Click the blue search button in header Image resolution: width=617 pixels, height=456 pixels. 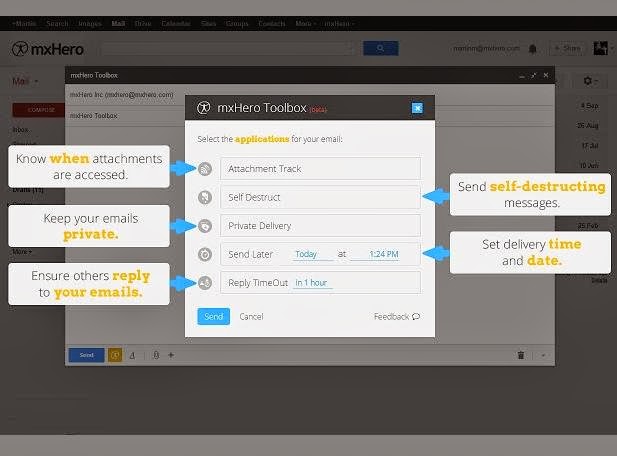pos(381,48)
